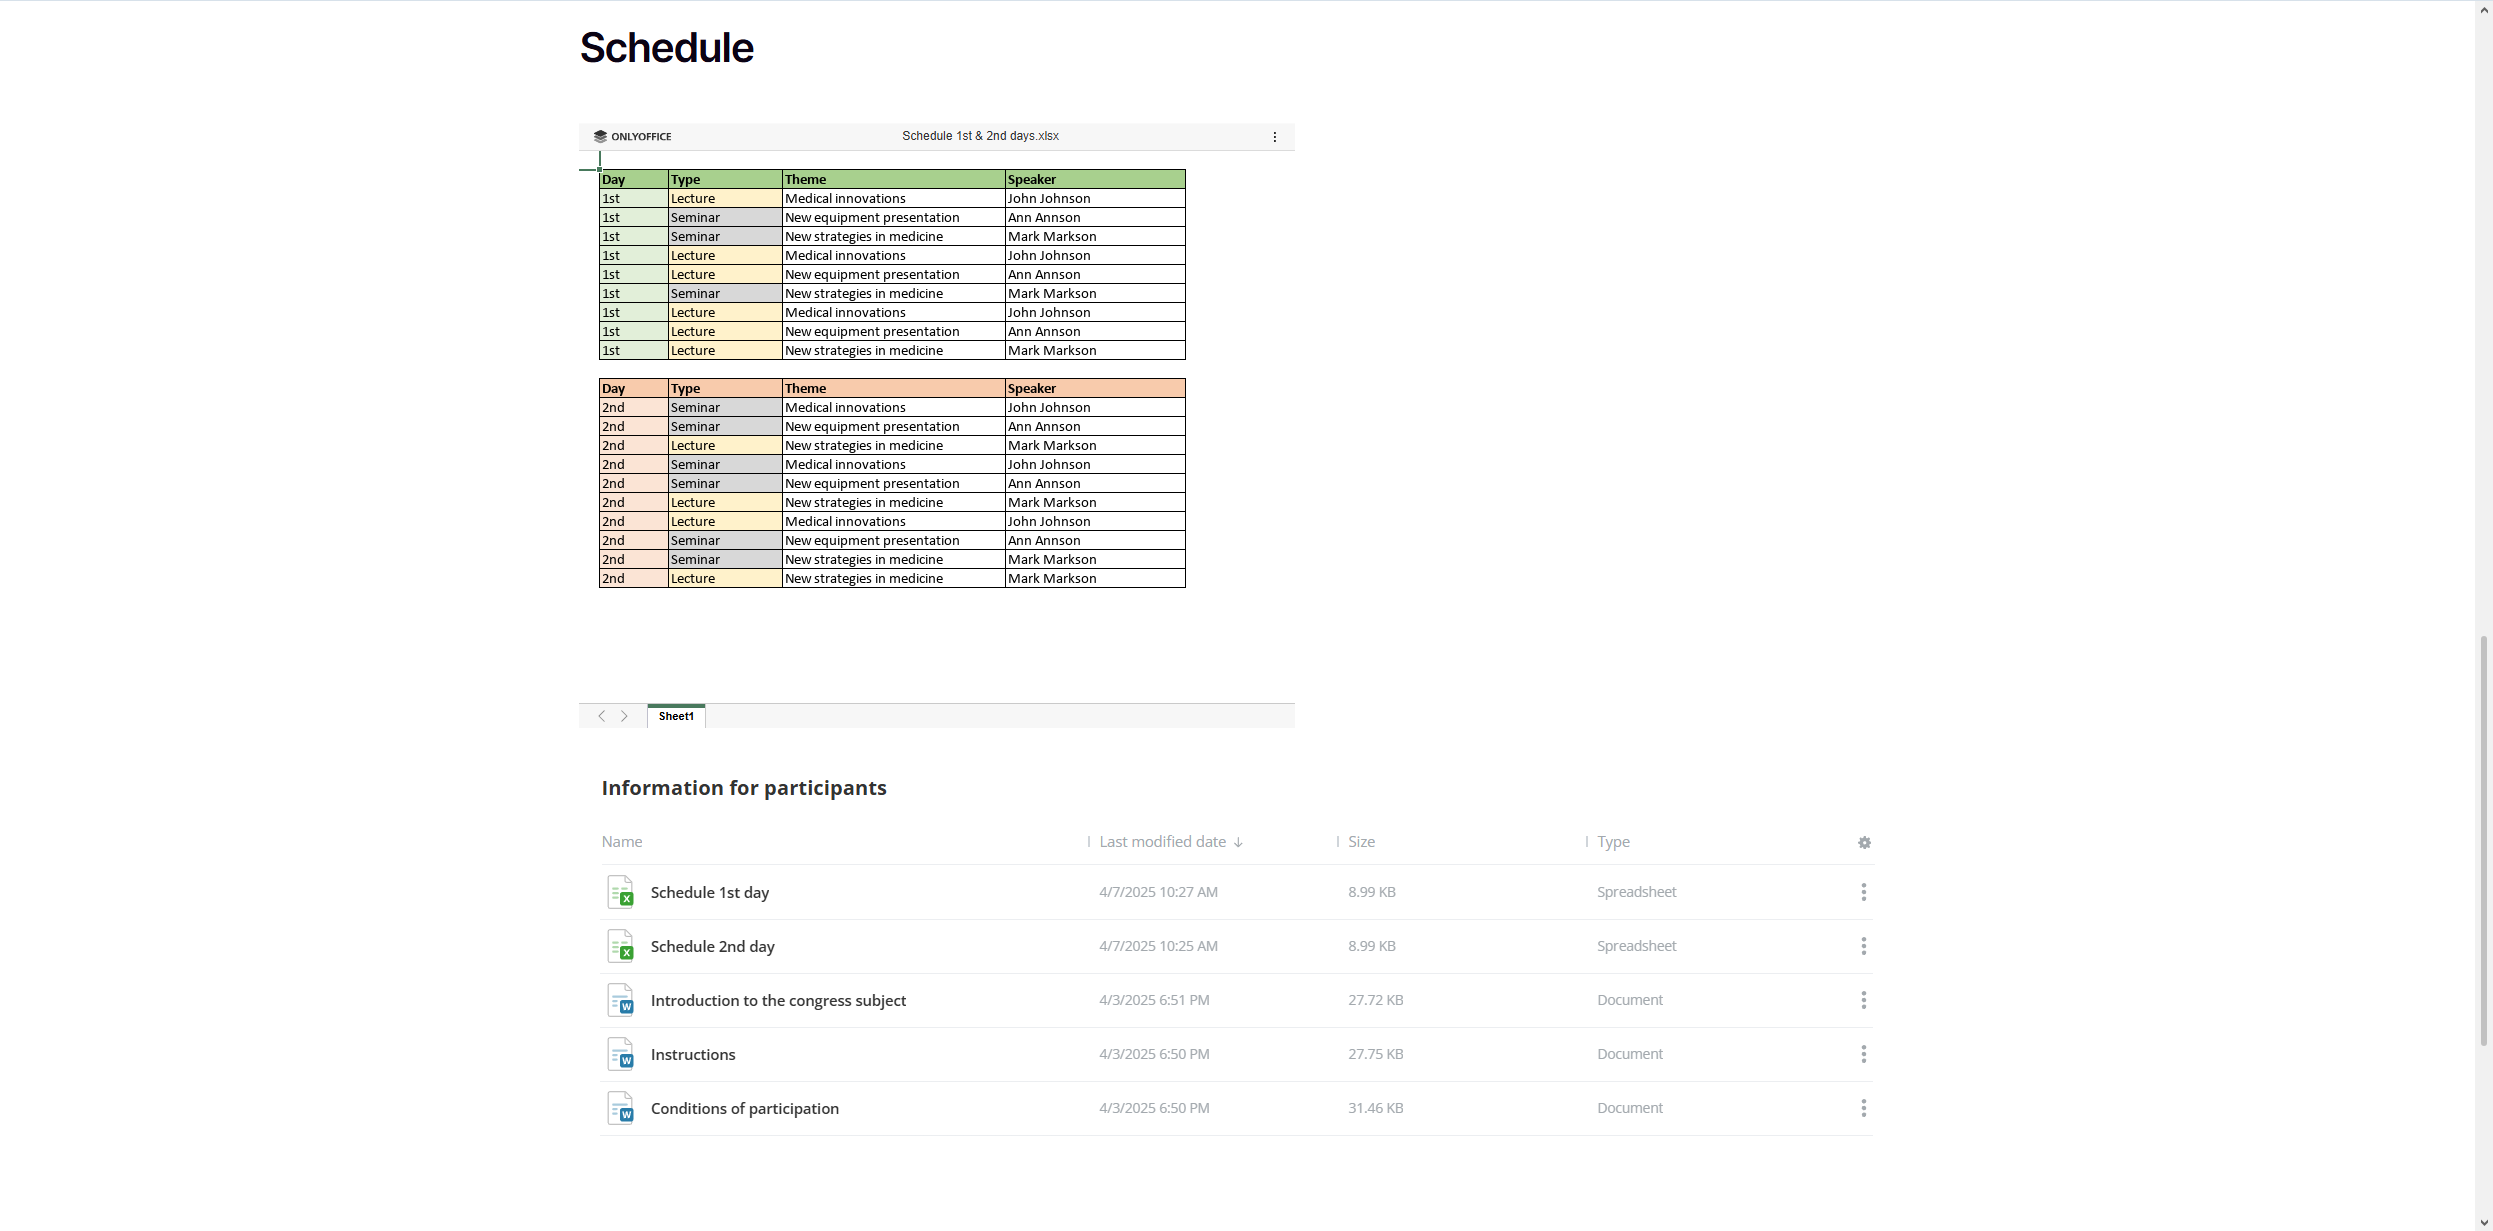The height and width of the screenshot is (1231, 2493).
Task: Click the page vertical scrollbar thumb
Action: click(x=2483, y=840)
